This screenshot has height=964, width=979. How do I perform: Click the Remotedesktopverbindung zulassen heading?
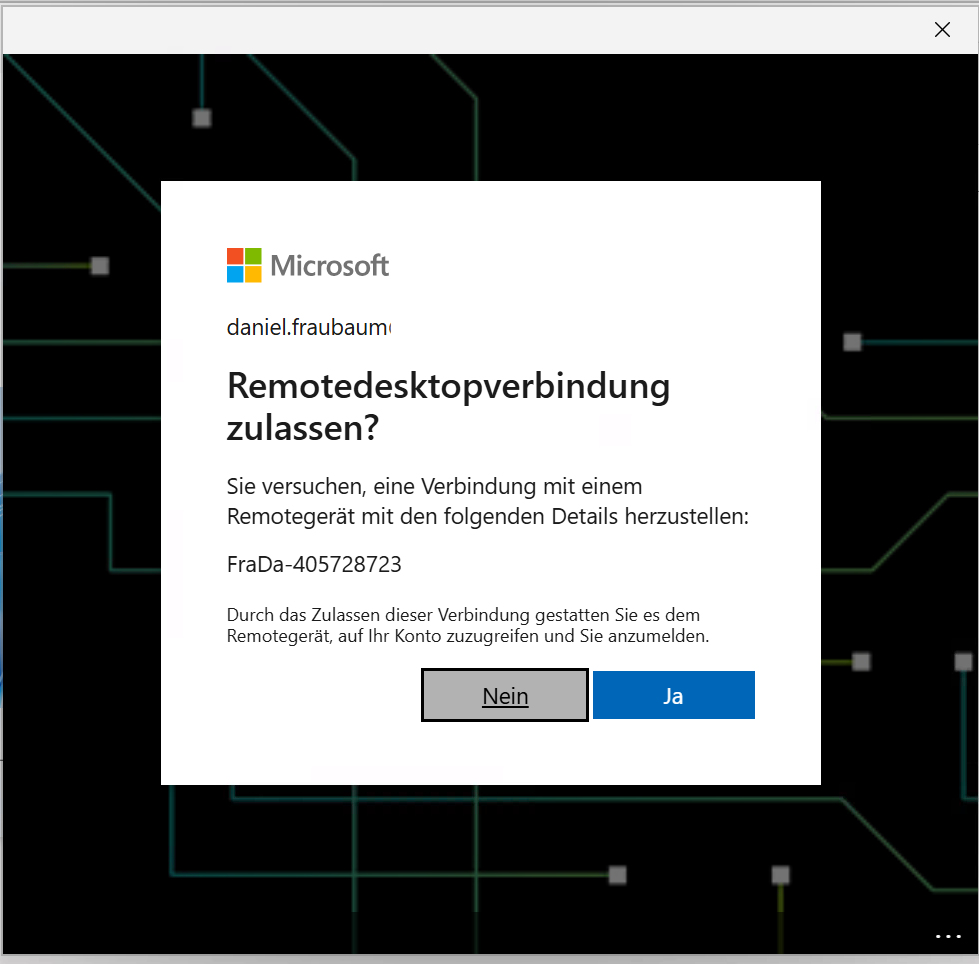pos(448,406)
